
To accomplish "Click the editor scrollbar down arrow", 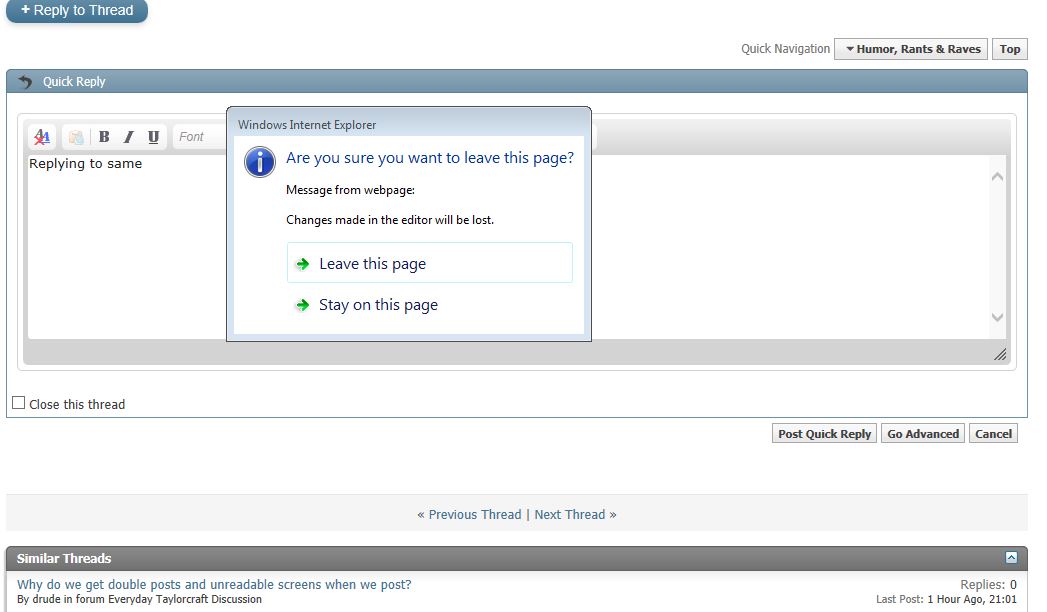I will click(997, 317).
